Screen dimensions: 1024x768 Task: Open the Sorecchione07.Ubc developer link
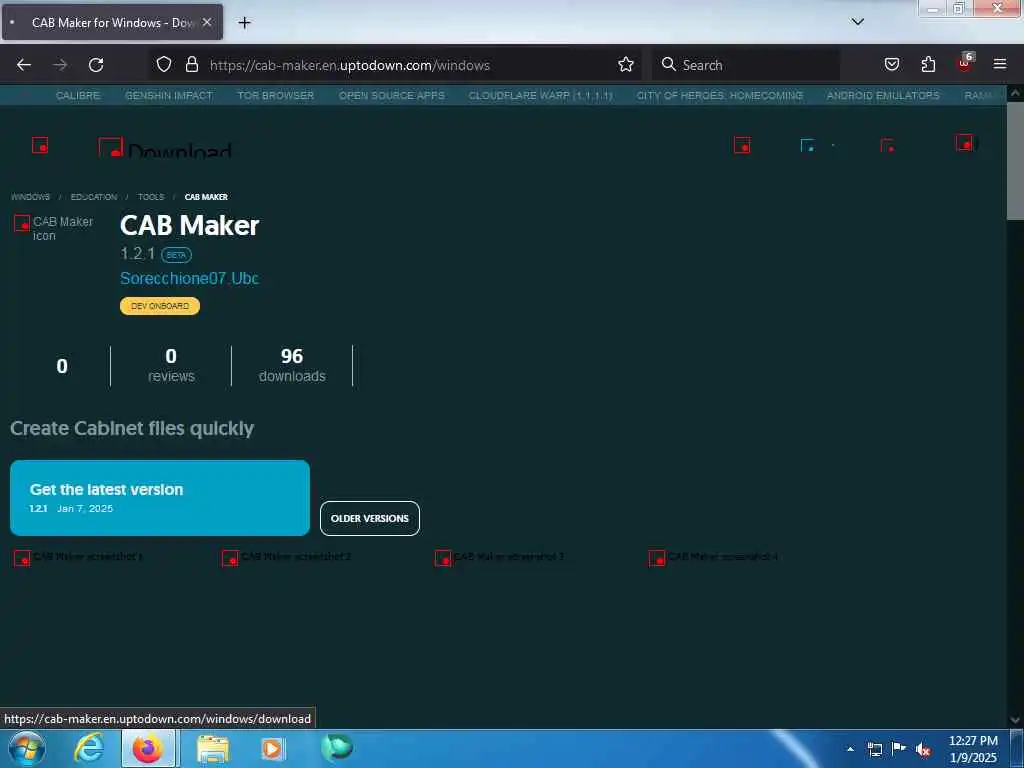click(x=189, y=278)
